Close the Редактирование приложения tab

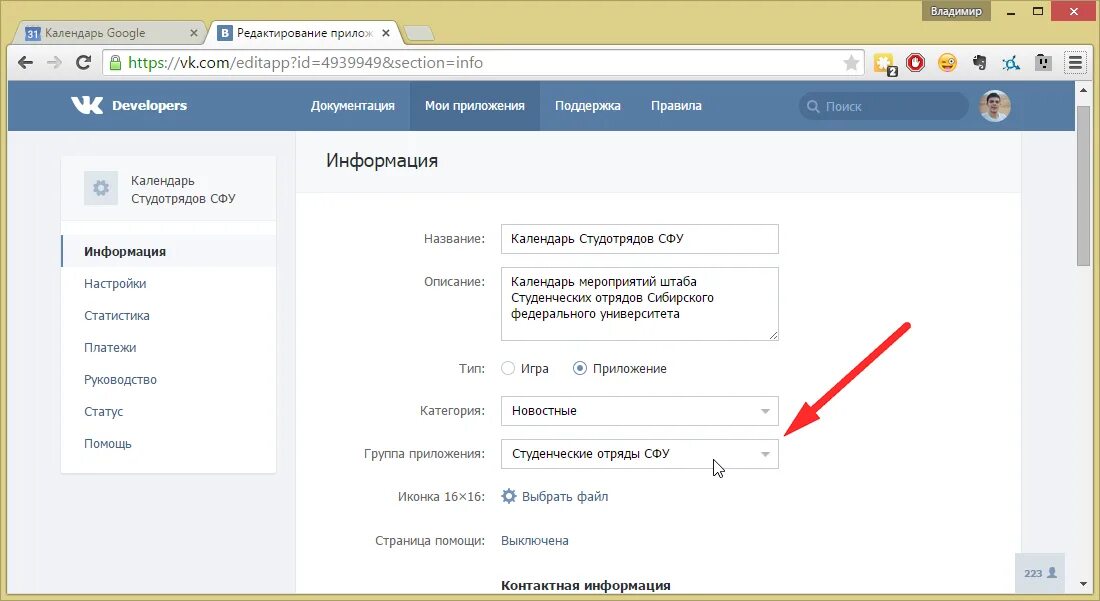(x=386, y=33)
